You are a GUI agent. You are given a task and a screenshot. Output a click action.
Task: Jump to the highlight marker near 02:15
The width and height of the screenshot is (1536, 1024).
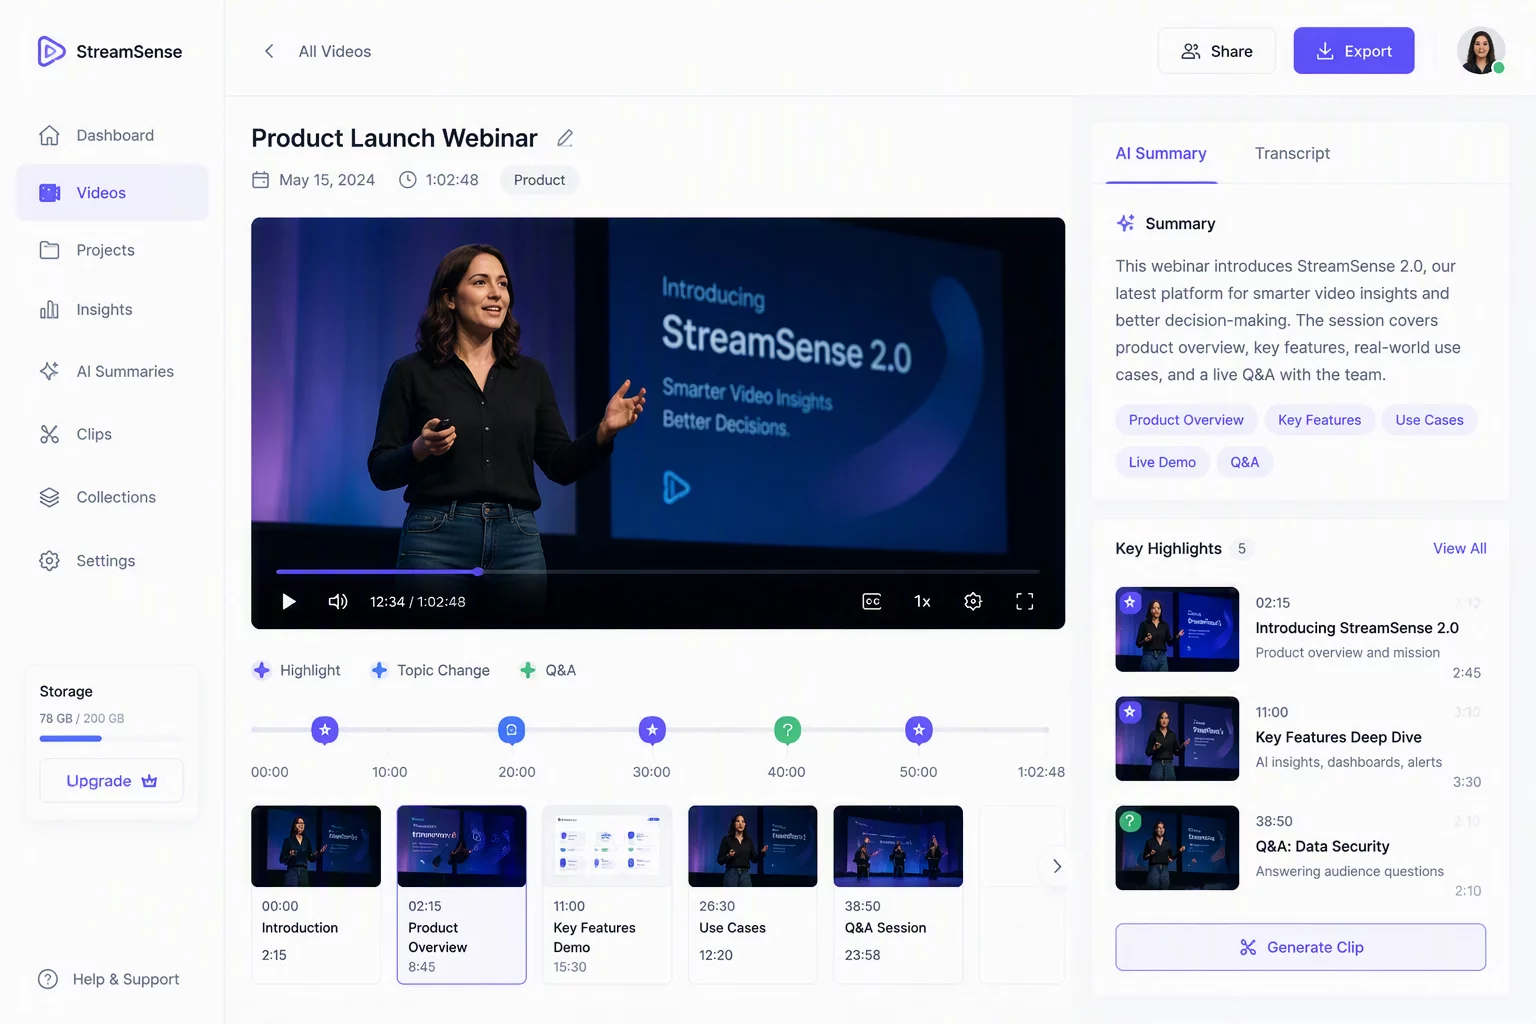[325, 730]
